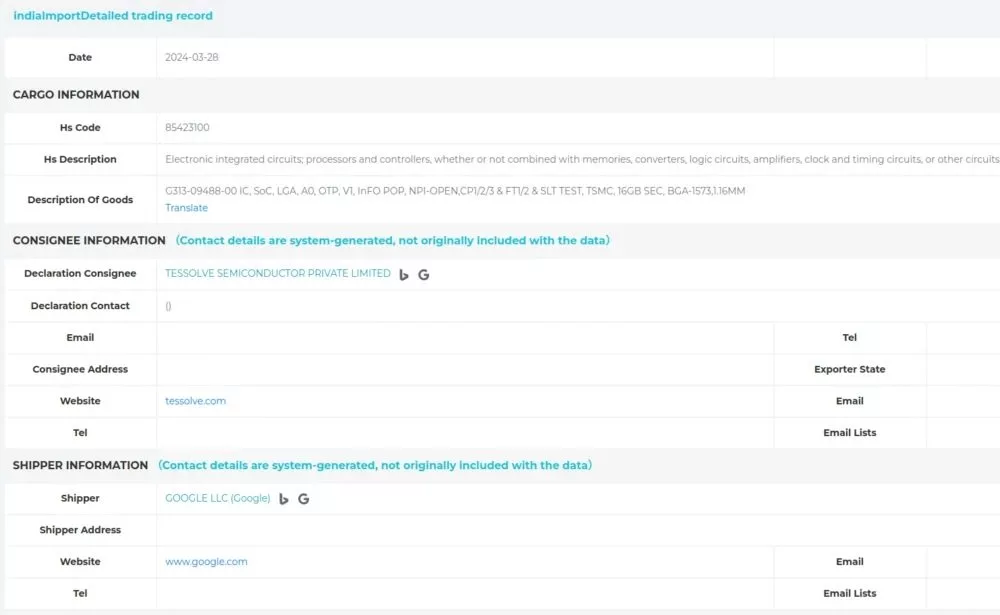1000x615 pixels.
Task: Click the Exporter State label
Action: click(x=849, y=369)
